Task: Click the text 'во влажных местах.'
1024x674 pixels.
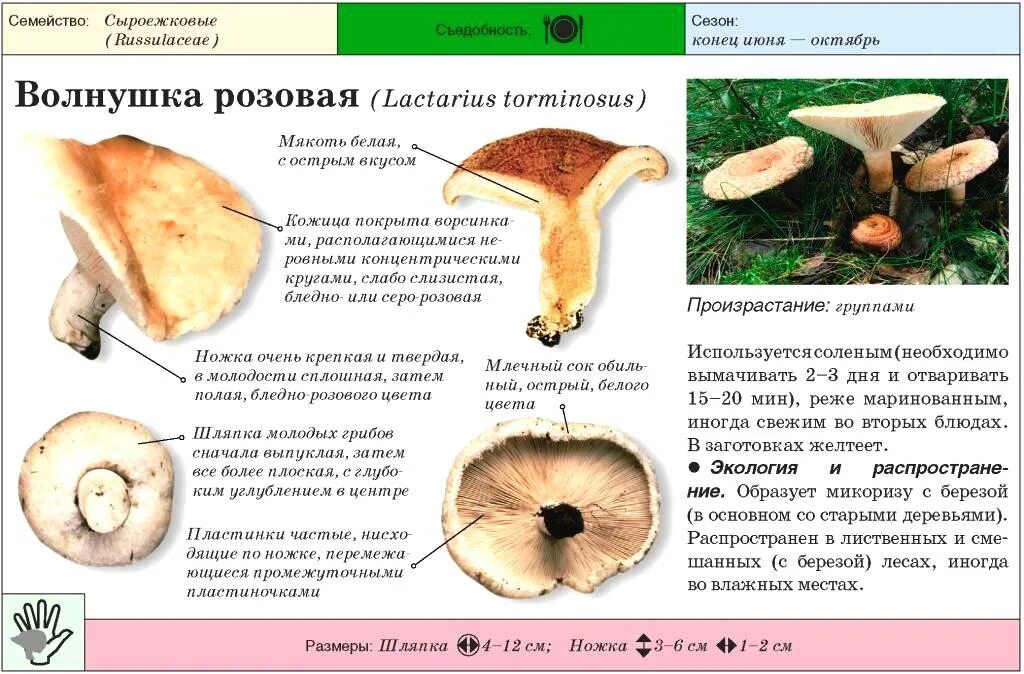Action: 775,585
